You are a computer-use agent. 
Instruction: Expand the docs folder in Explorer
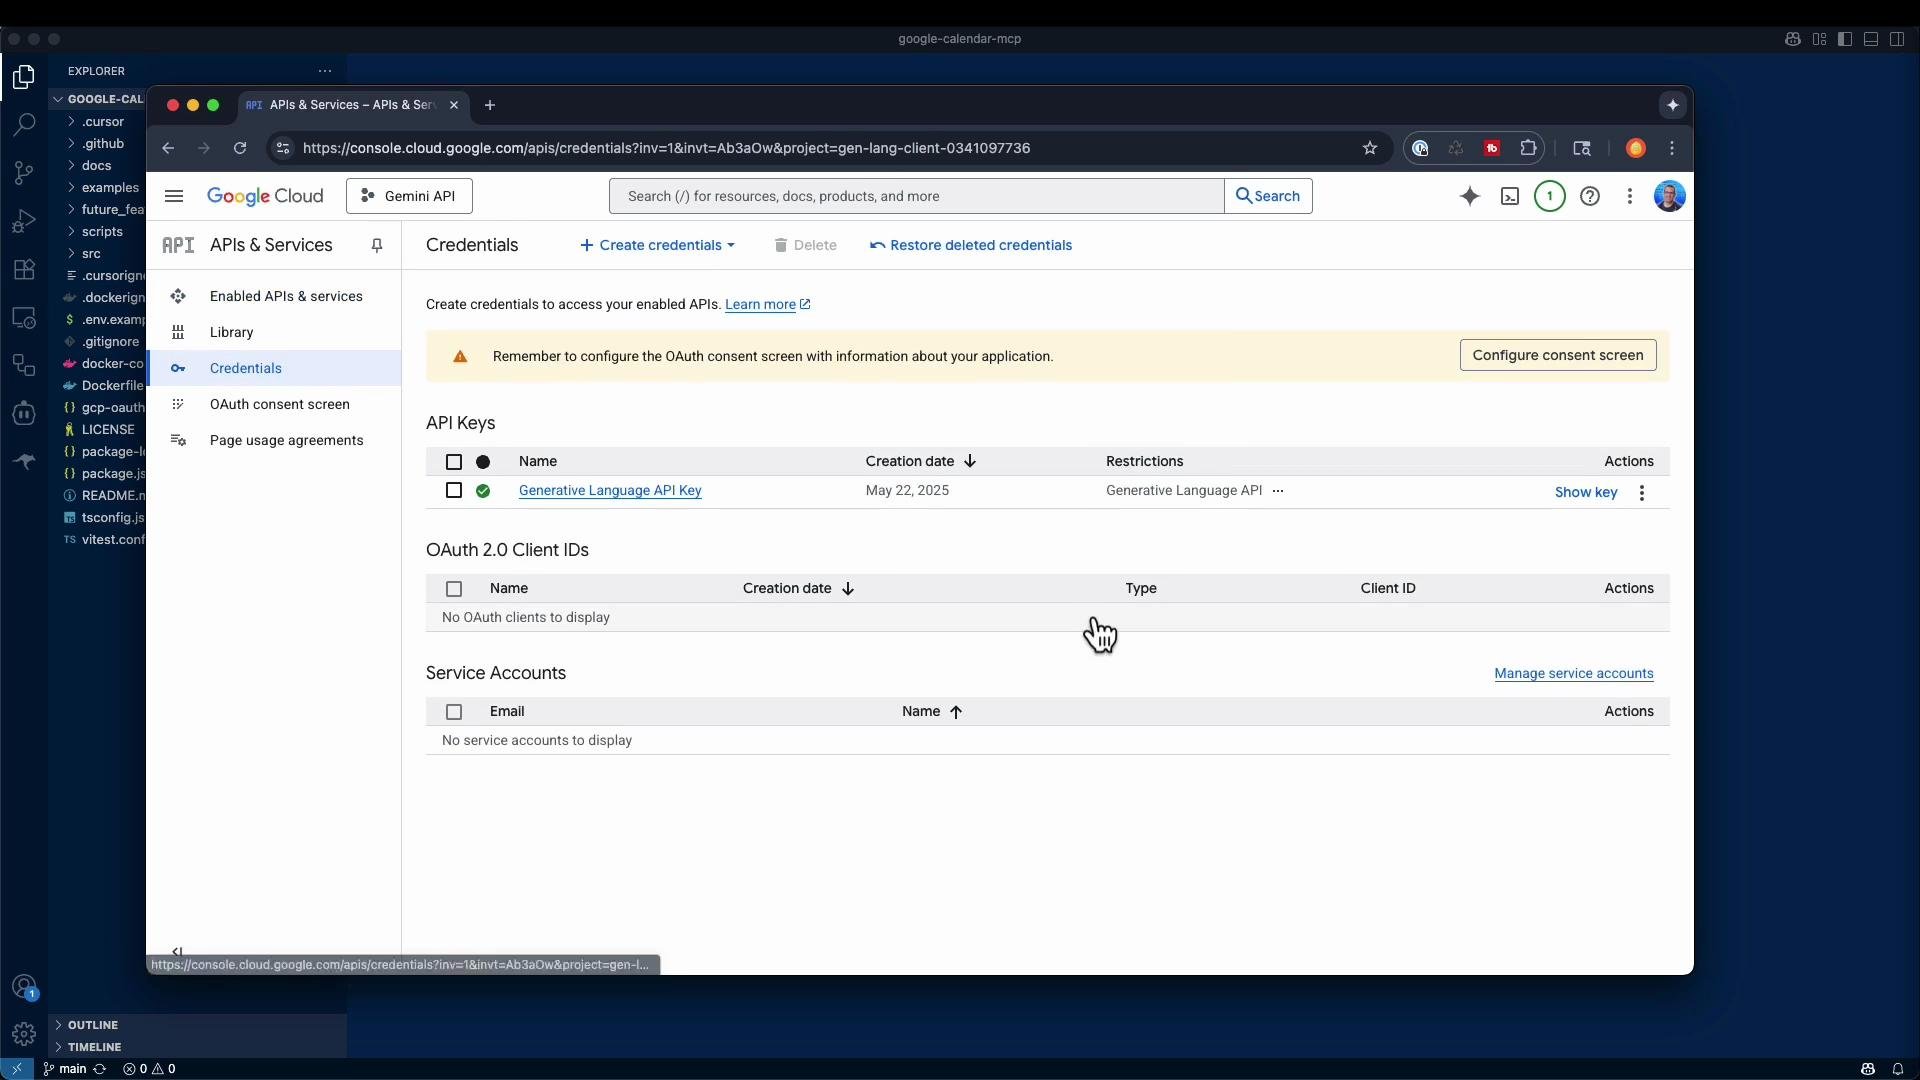[96, 166]
